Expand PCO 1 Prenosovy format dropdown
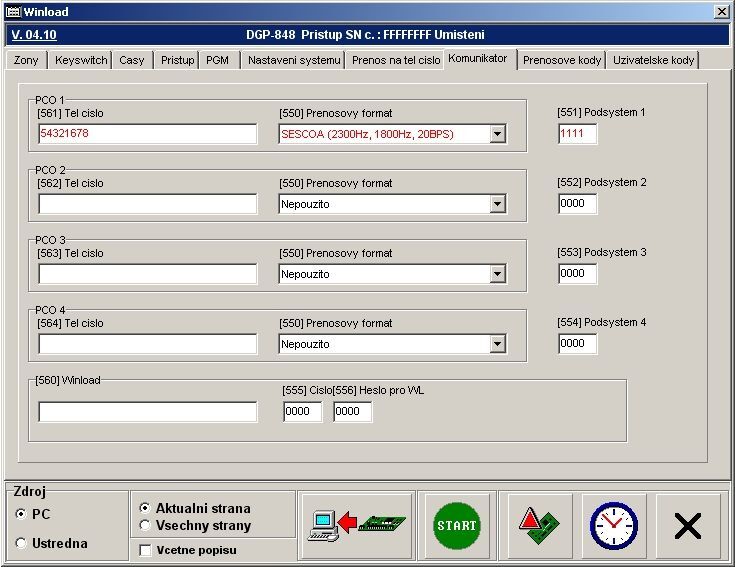The width and height of the screenshot is (735, 567). (497, 134)
